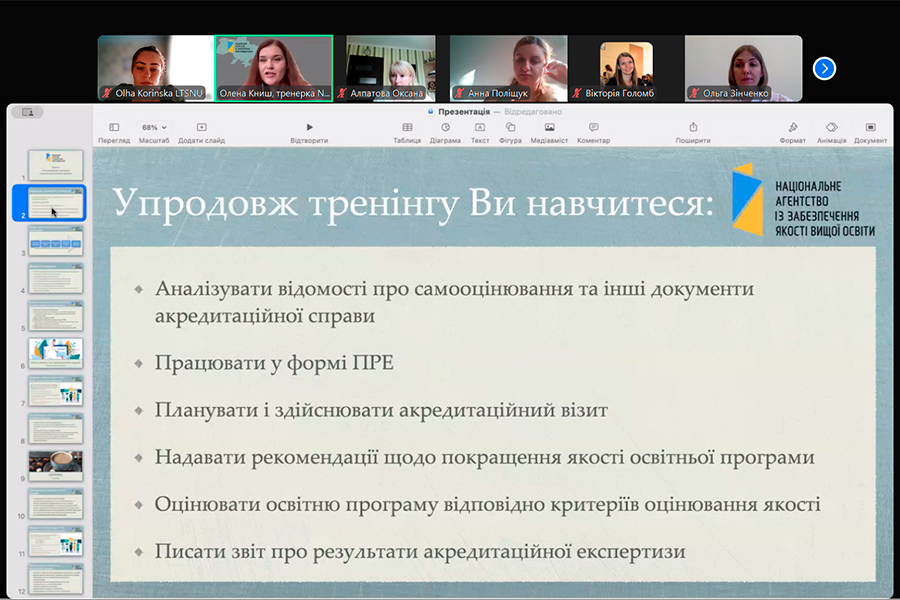
Task: Open the Анімація sidebar
Action: click(x=832, y=133)
